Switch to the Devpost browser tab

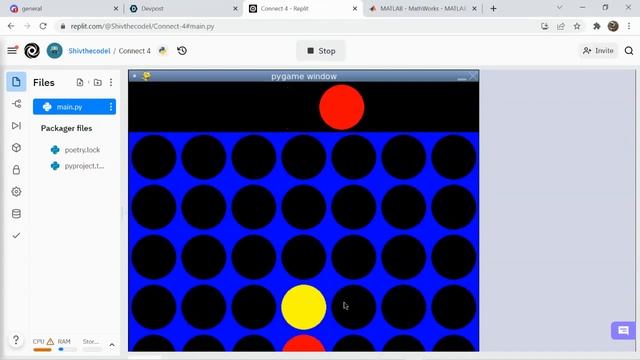click(182, 9)
